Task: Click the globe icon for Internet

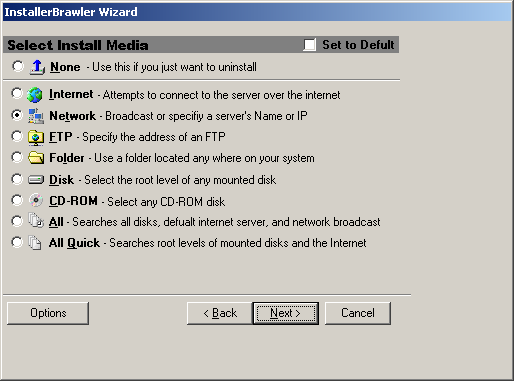Action: point(35,95)
